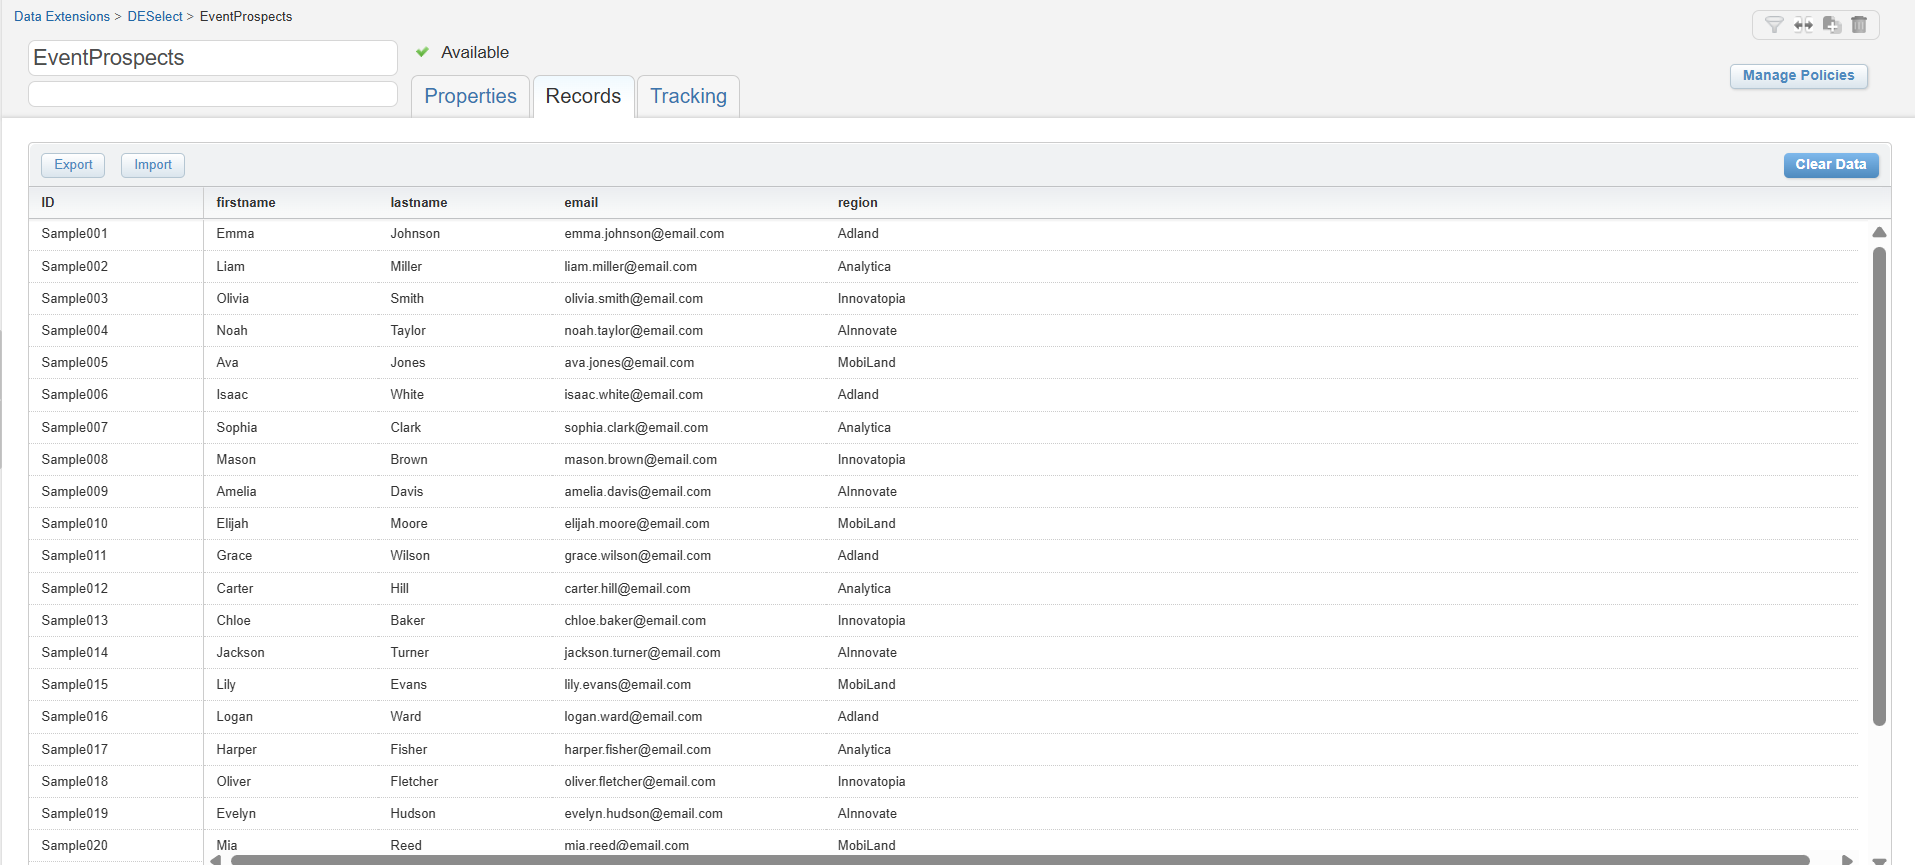Go to Data Extensions breadcrumb link
This screenshot has height=865, width=1915.
(62, 16)
